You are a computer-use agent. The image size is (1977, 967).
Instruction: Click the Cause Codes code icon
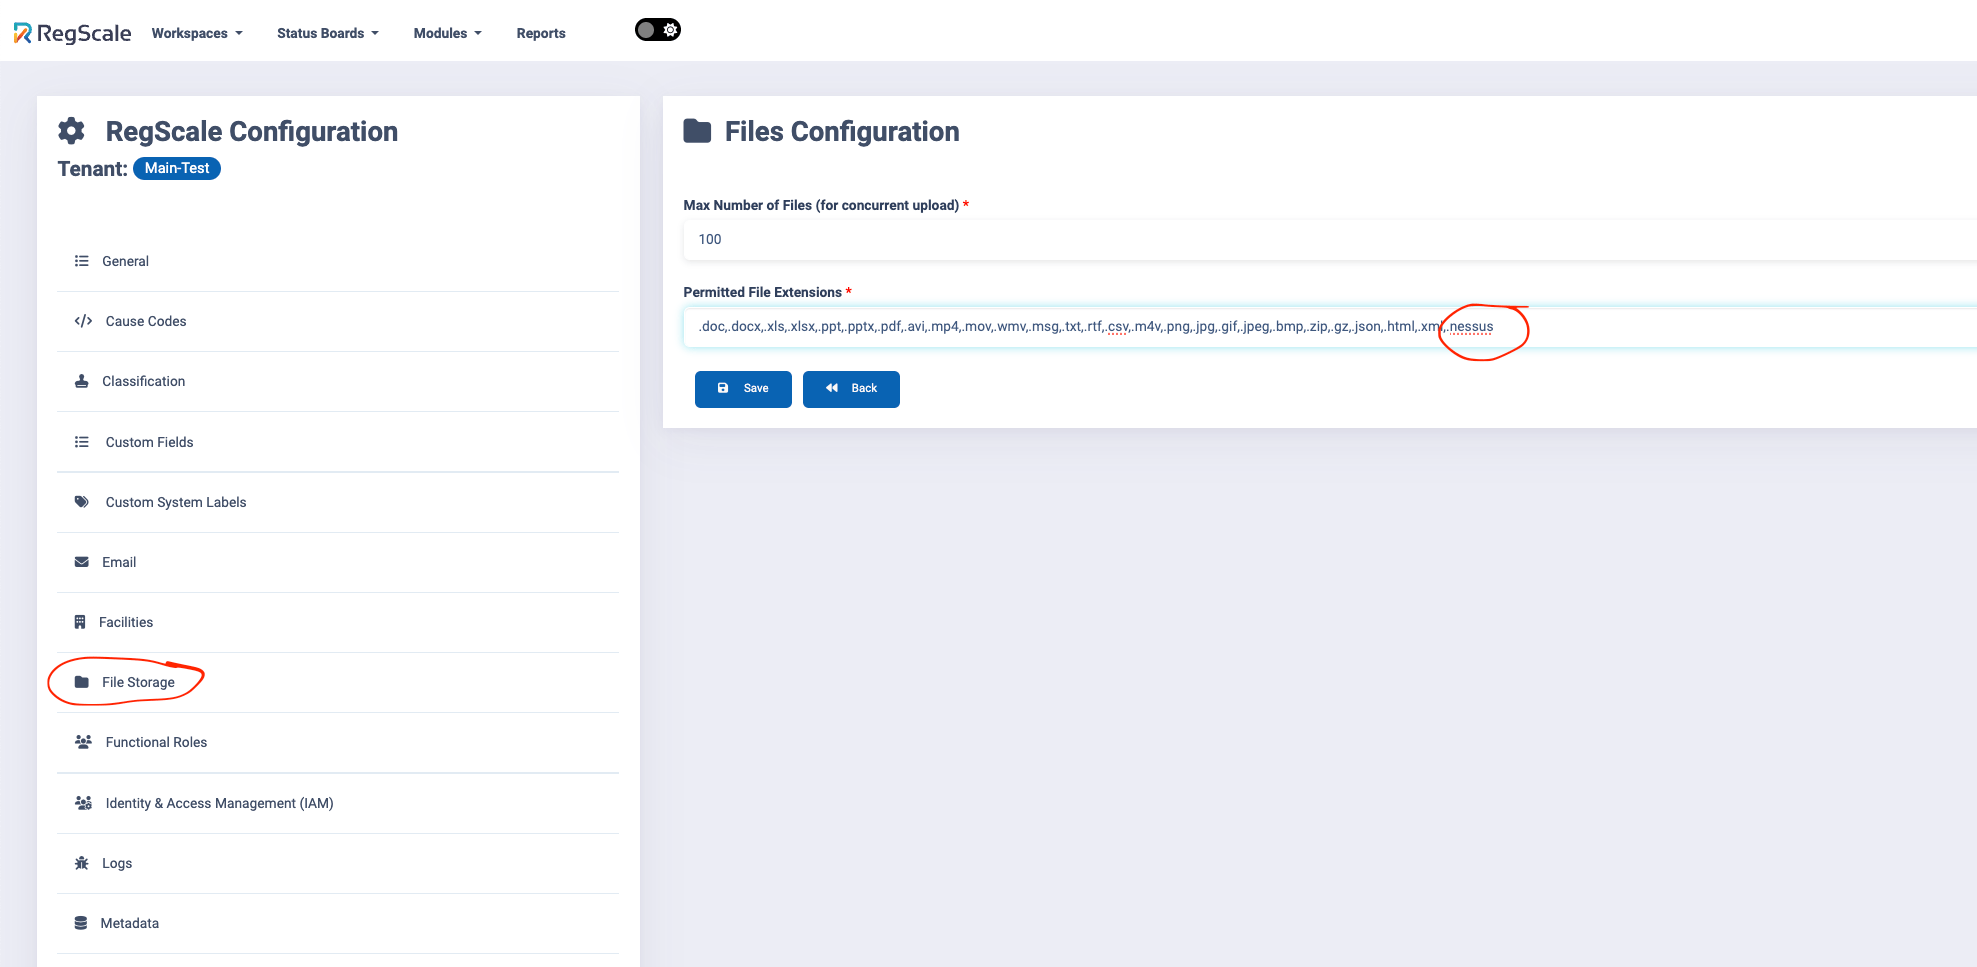pyautogui.click(x=84, y=321)
